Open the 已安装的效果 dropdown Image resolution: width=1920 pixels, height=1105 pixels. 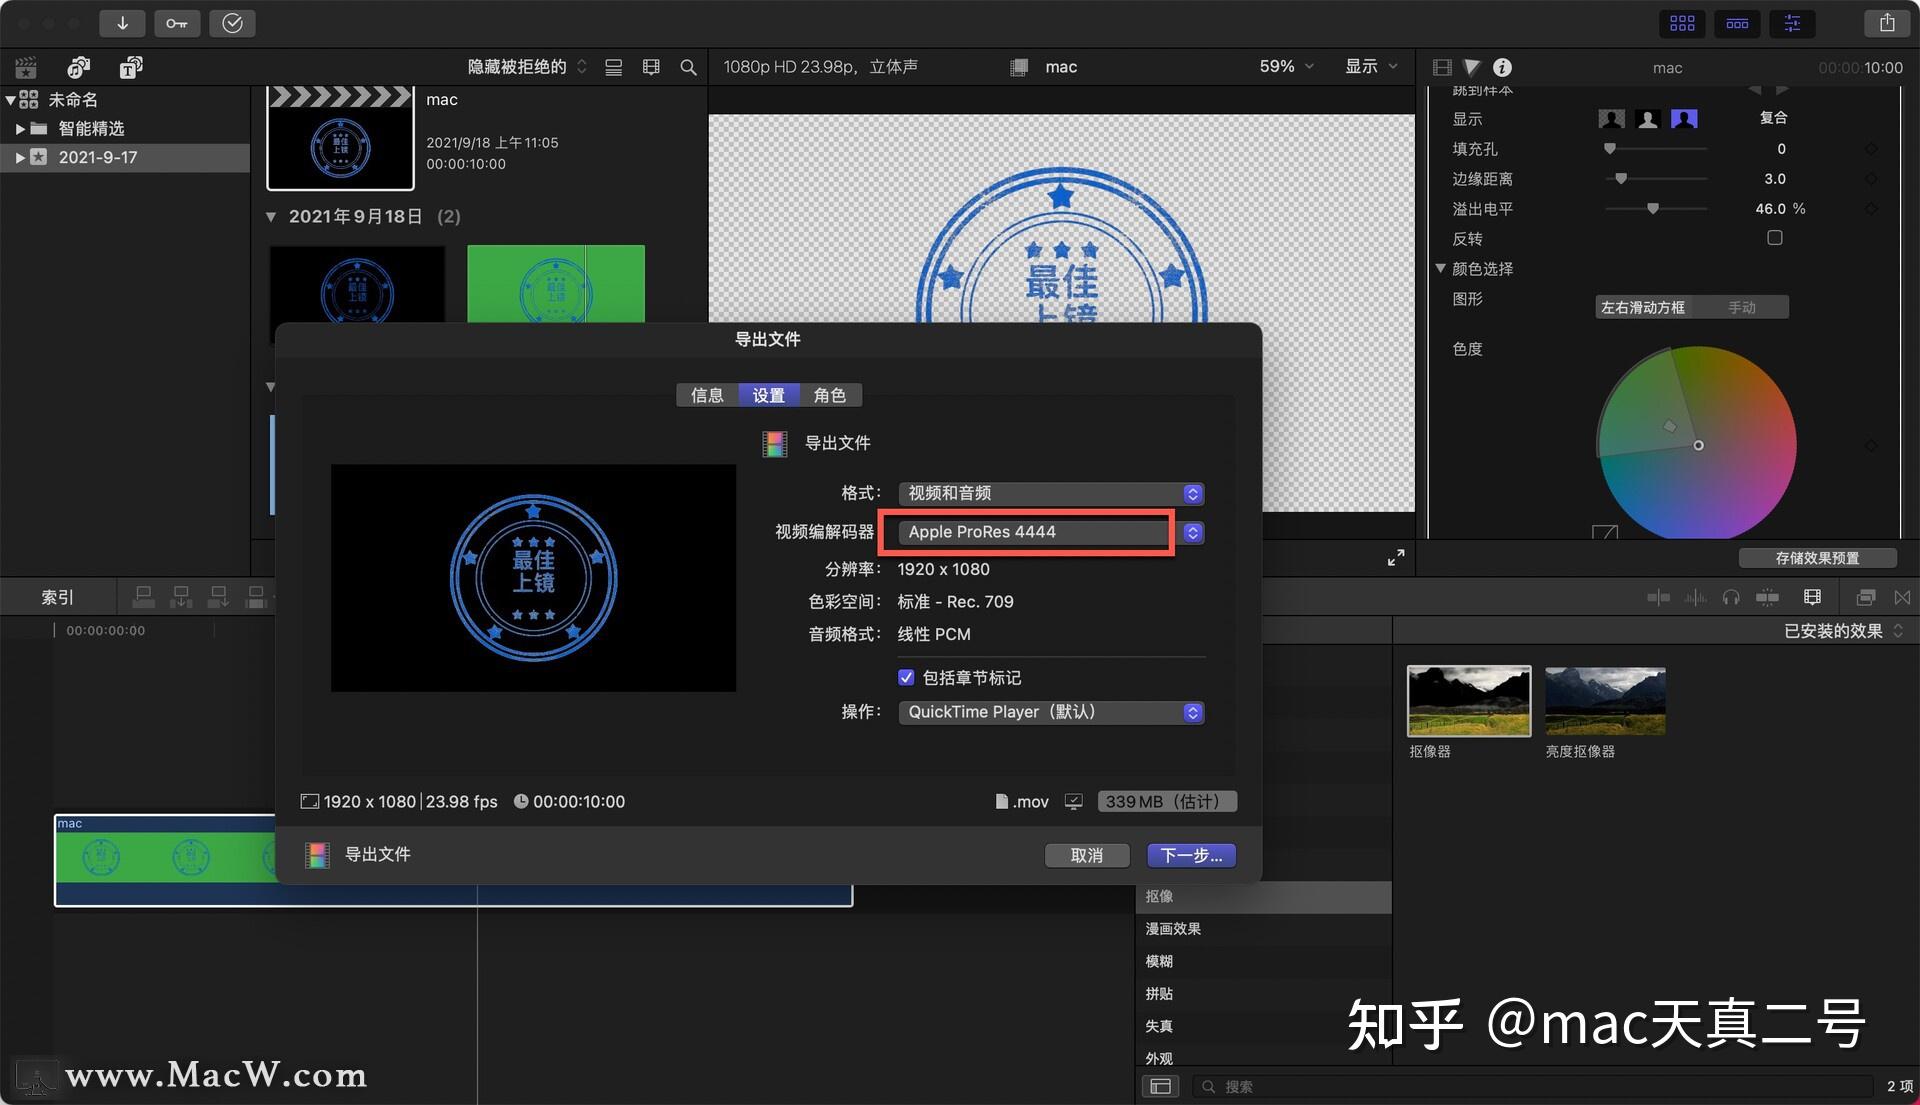pos(1844,631)
